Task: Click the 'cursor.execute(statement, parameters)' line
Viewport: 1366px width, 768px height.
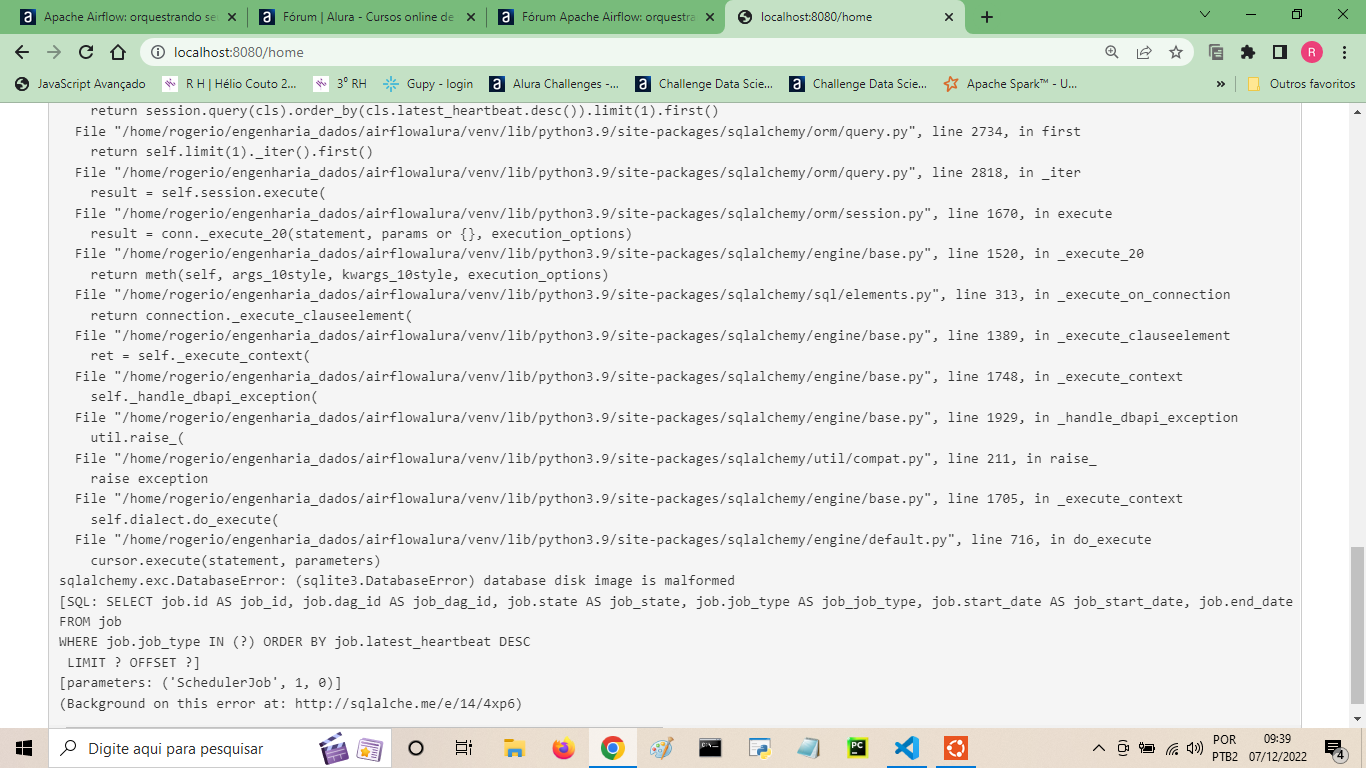Action: pyautogui.click(x=235, y=561)
